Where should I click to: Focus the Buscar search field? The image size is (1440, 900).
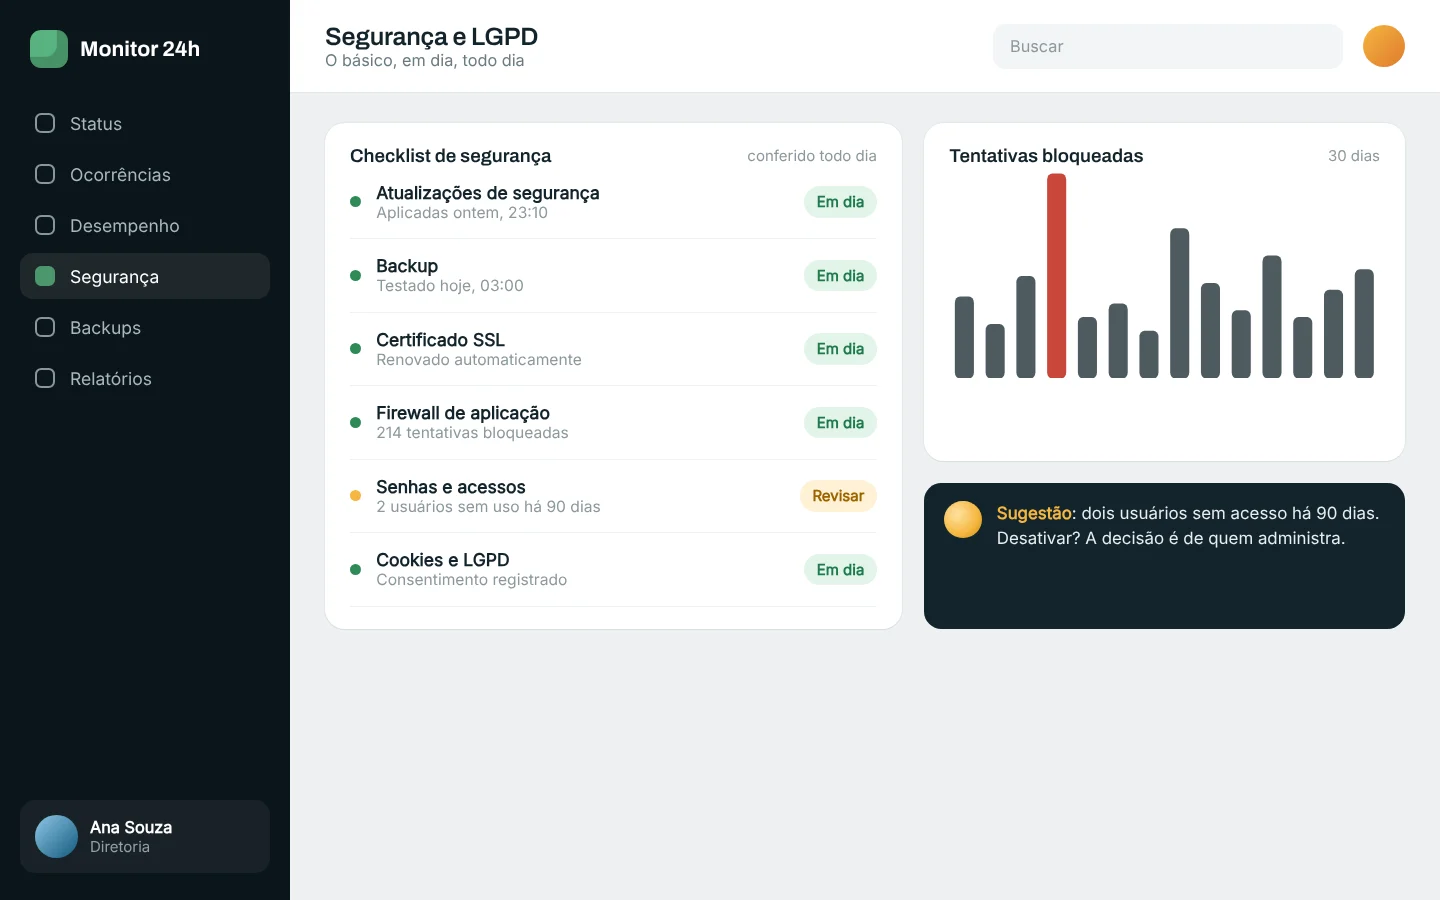click(x=1168, y=46)
